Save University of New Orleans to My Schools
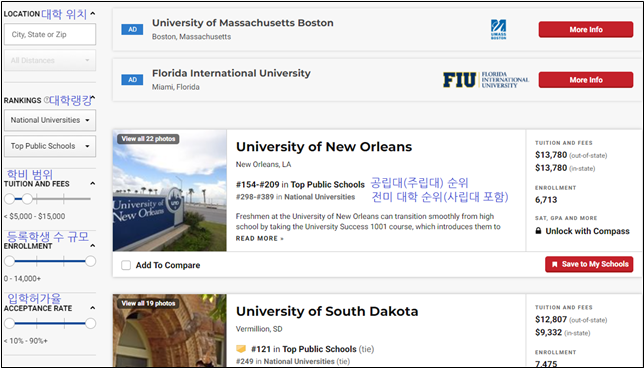 coord(589,264)
